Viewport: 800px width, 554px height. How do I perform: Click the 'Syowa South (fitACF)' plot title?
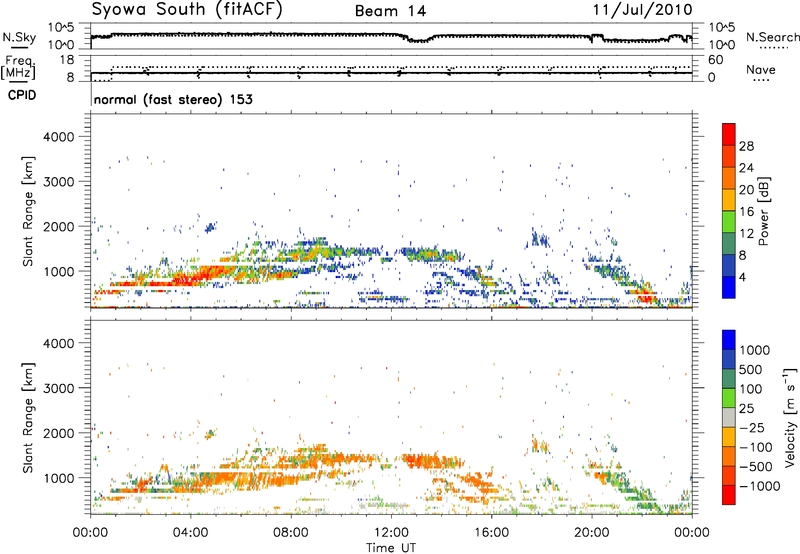pyautogui.click(x=187, y=10)
